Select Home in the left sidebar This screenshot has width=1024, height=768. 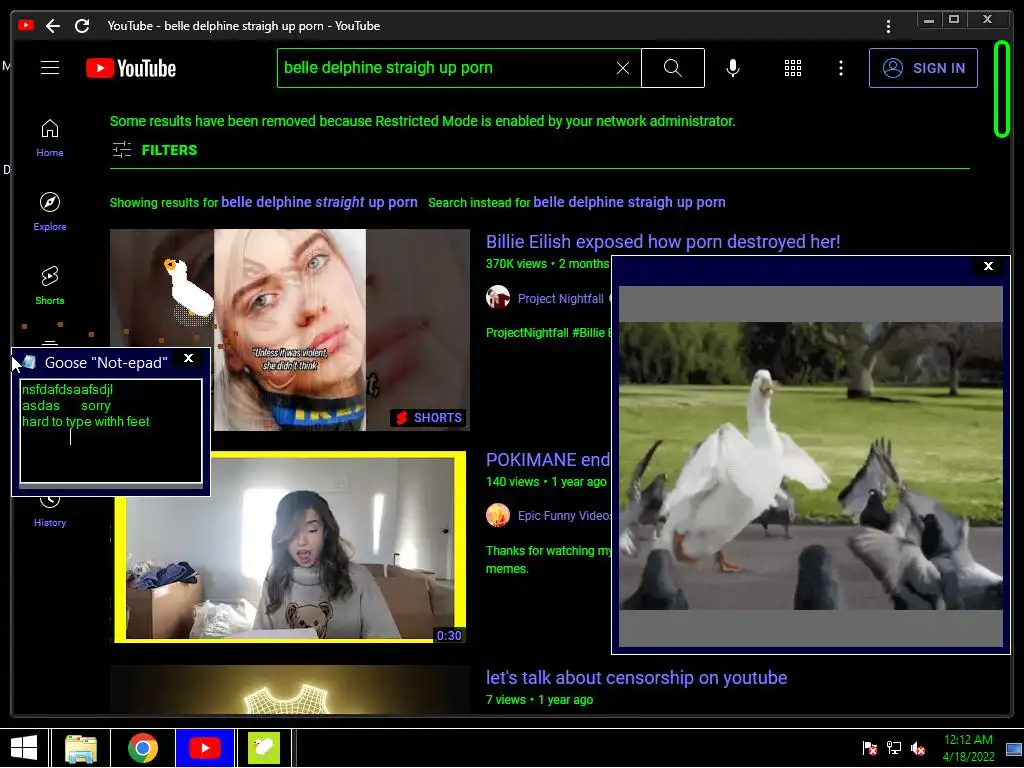pos(50,138)
